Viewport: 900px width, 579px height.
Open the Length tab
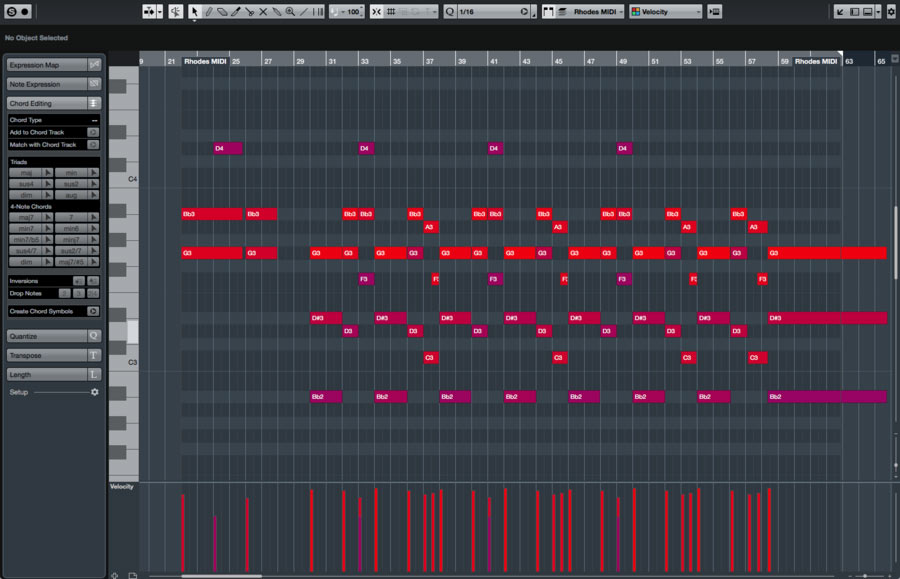47,374
